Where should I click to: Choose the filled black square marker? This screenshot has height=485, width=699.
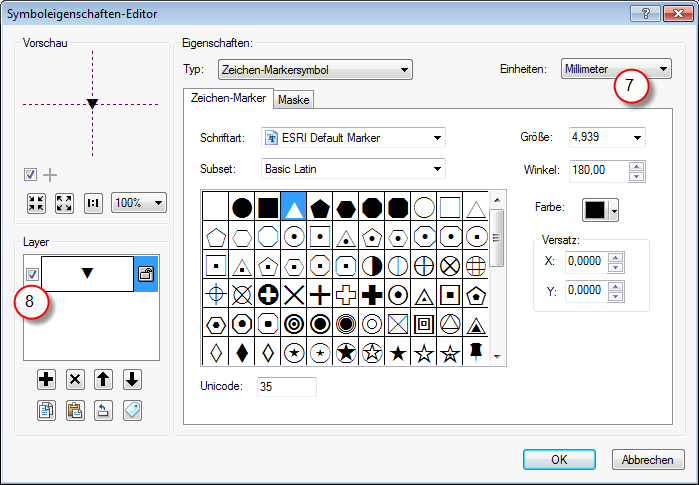click(x=268, y=207)
